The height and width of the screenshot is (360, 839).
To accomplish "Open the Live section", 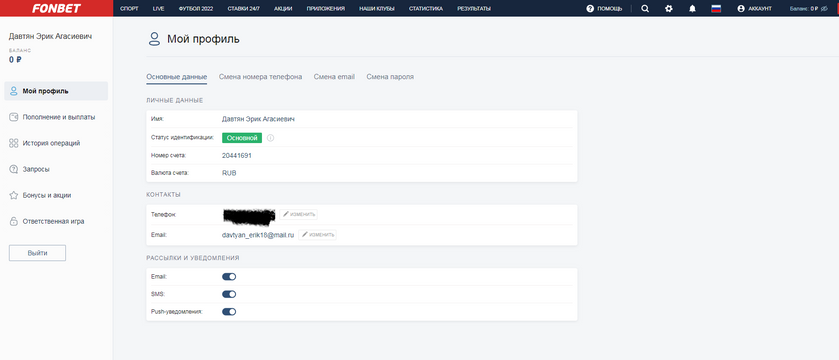I will click(158, 9).
